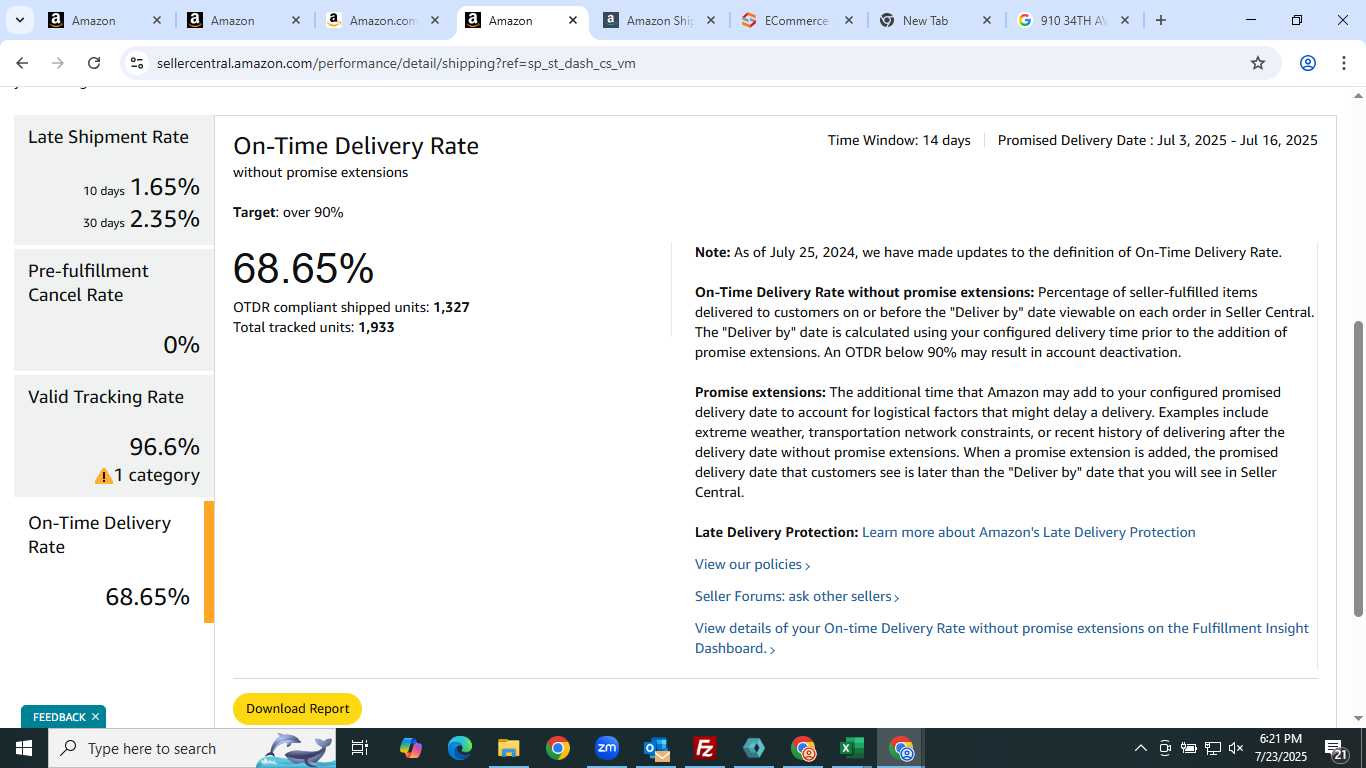Go back to the previous page
Screen dimensions: 1366x768
[x=22, y=63]
